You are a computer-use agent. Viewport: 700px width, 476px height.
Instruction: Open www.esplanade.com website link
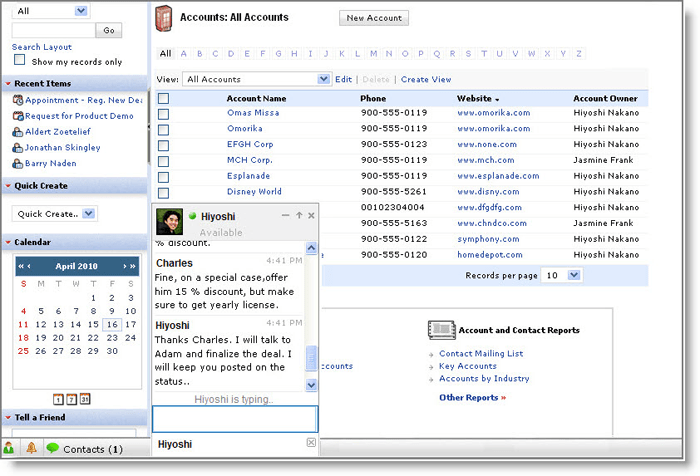[x=498, y=176]
